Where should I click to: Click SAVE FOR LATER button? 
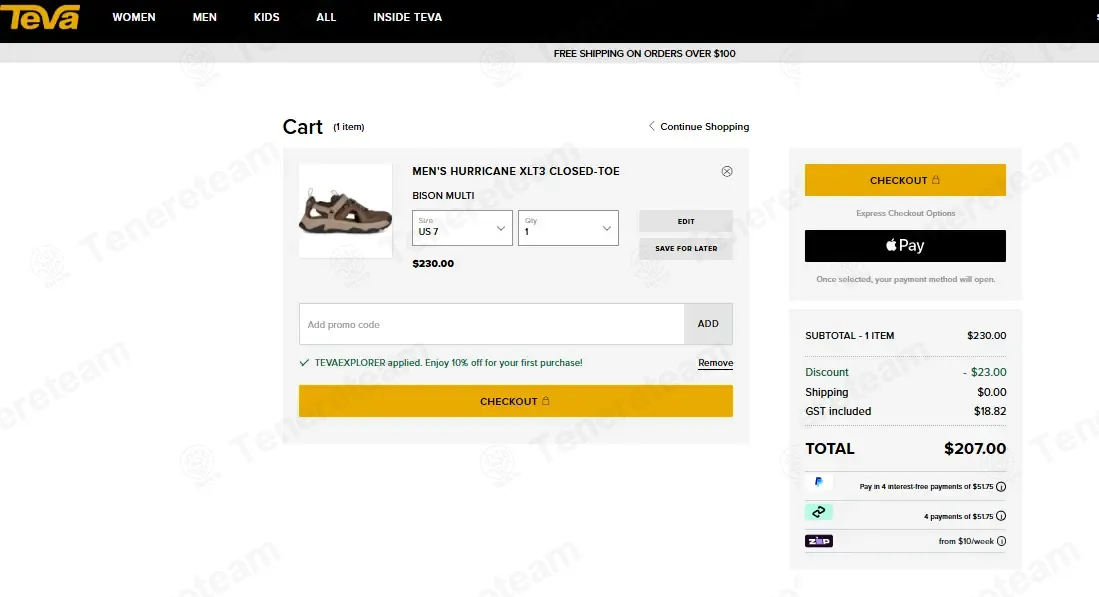pyautogui.click(x=685, y=248)
